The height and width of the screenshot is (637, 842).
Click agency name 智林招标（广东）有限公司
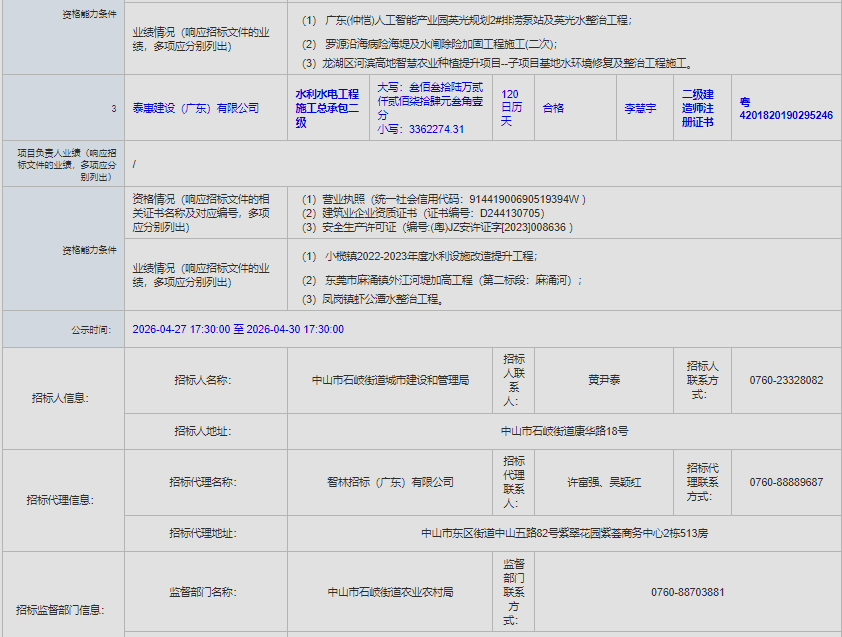coord(391,482)
